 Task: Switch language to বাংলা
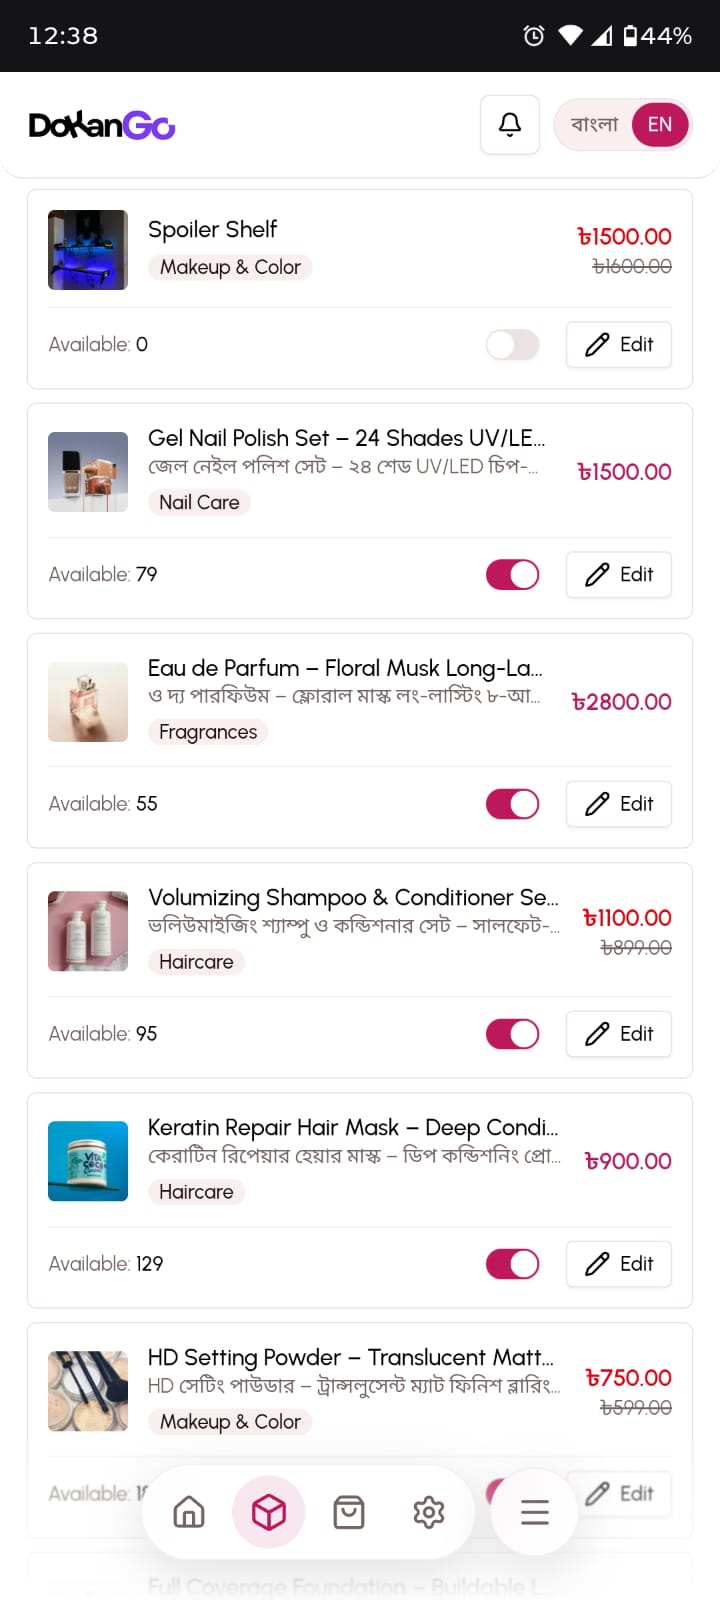(x=594, y=125)
